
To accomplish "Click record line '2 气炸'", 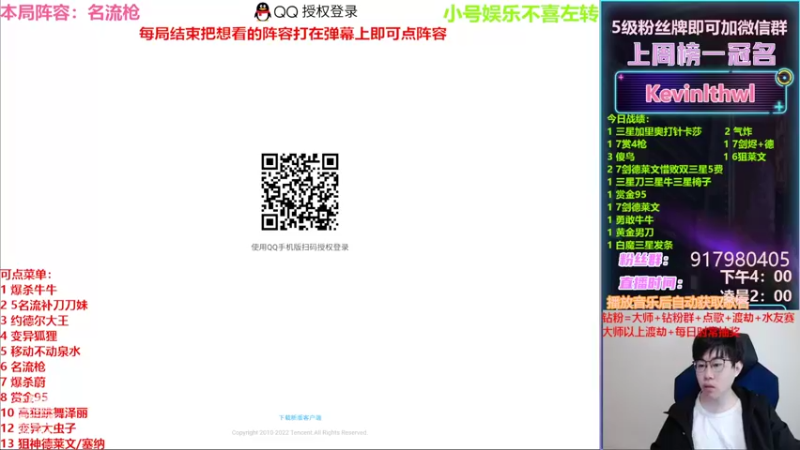I will click(738, 132).
